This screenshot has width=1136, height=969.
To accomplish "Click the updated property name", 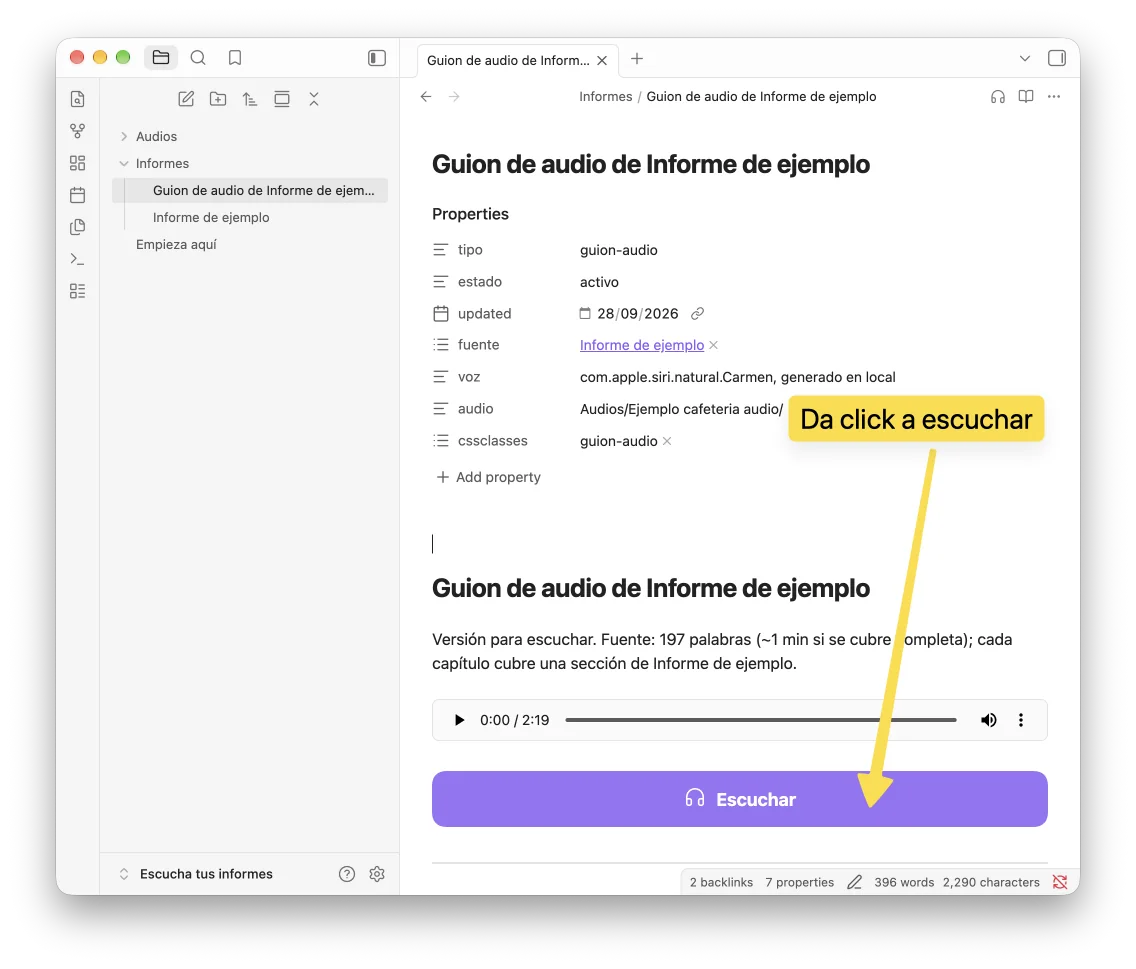I will [x=485, y=314].
